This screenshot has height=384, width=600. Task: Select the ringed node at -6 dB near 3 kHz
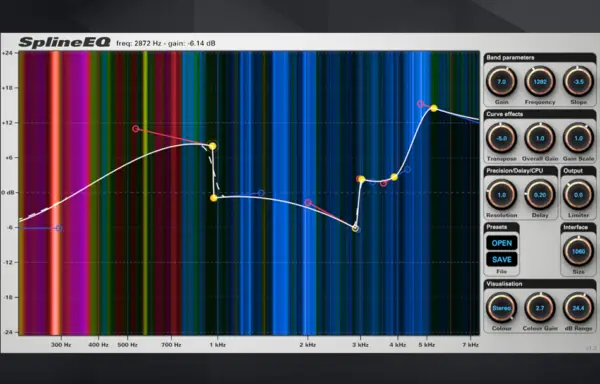tap(355, 228)
